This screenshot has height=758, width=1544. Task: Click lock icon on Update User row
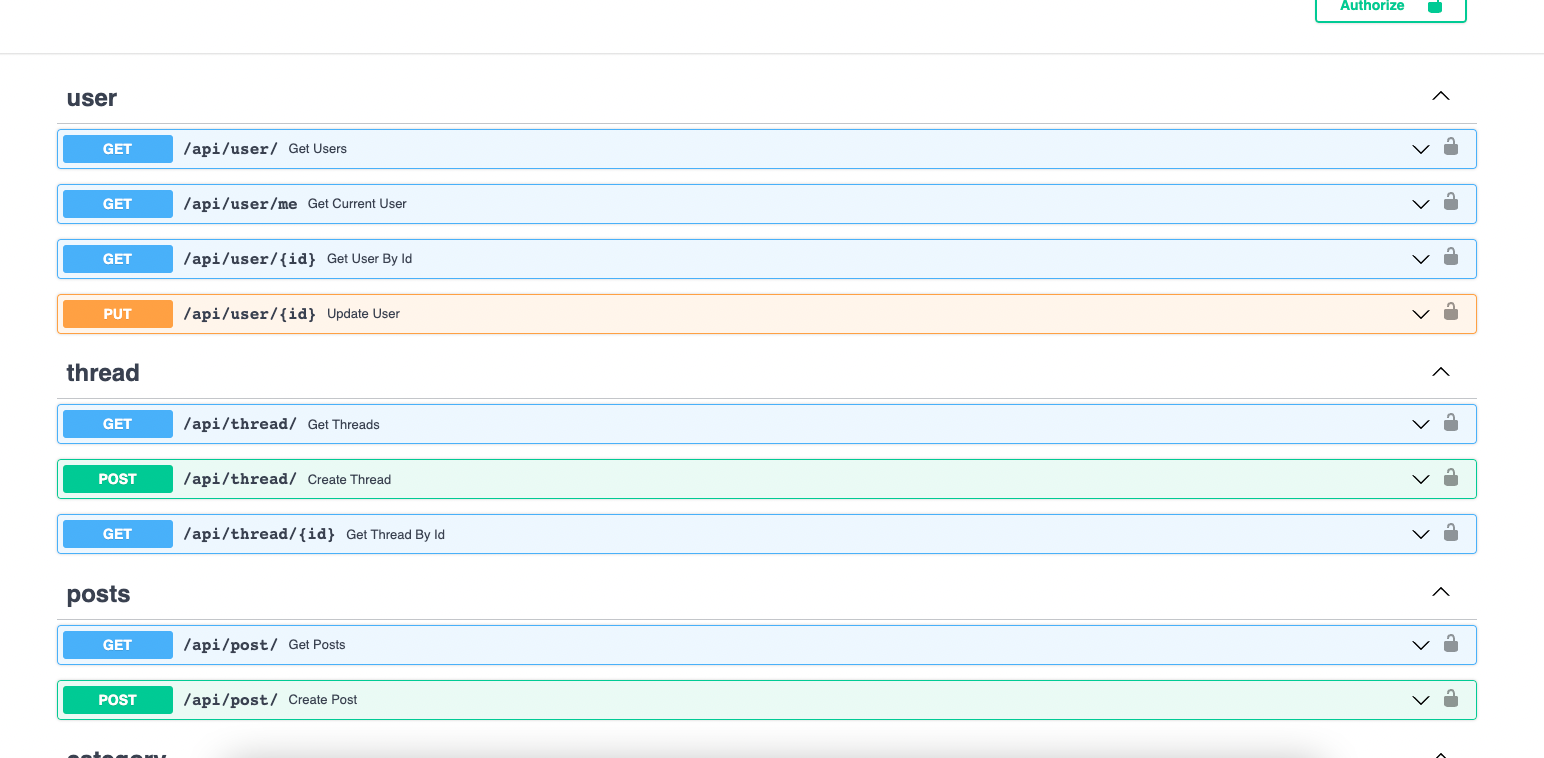click(x=1450, y=312)
